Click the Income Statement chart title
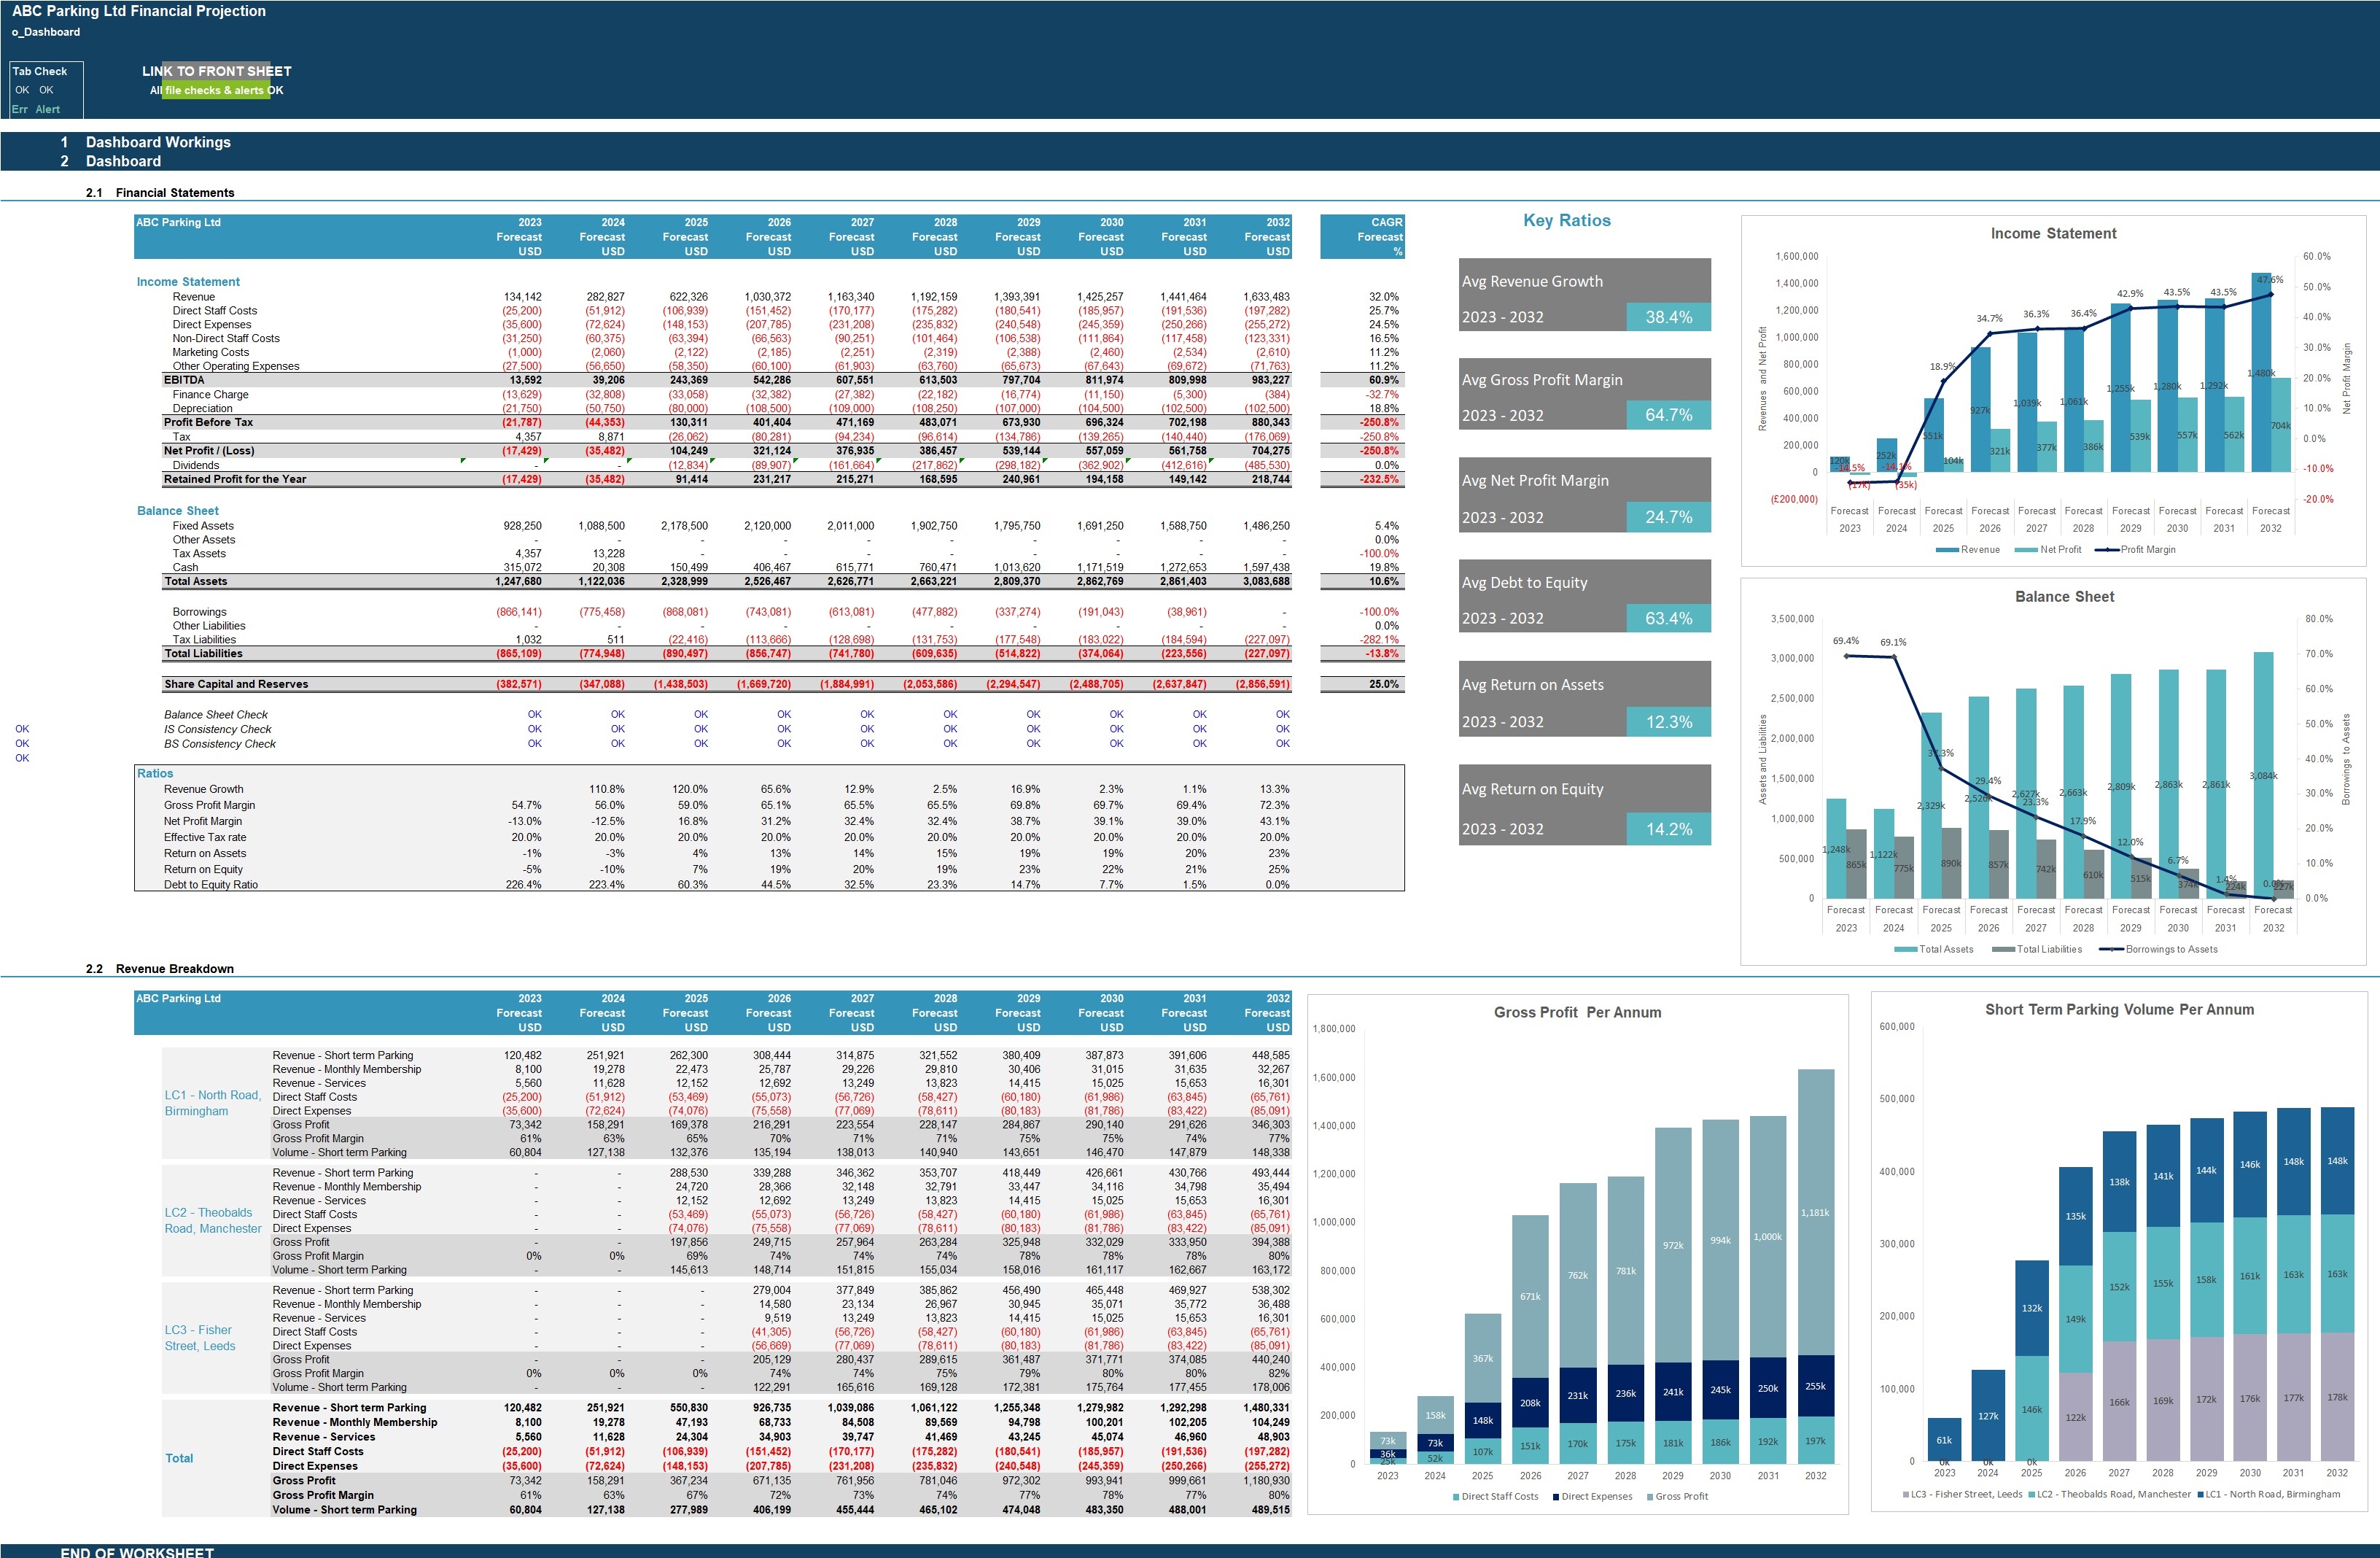Viewport: 2380px width, 1558px height. [2053, 233]
